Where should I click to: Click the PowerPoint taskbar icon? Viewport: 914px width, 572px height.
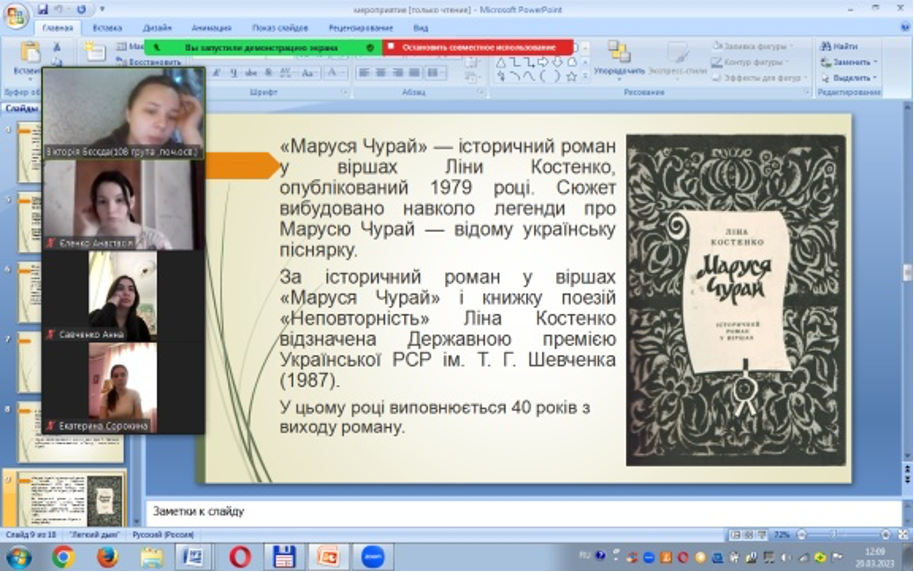326,556
